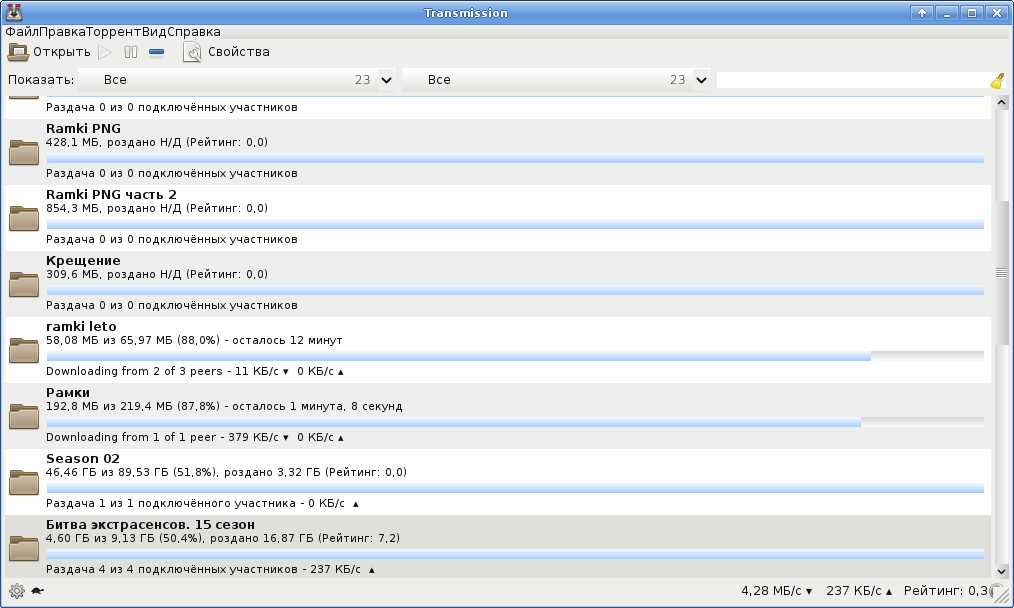This screenshot has height=608, width=1014.
Task: Click the vertical scrollbar handle
Action: point(1001,272)
